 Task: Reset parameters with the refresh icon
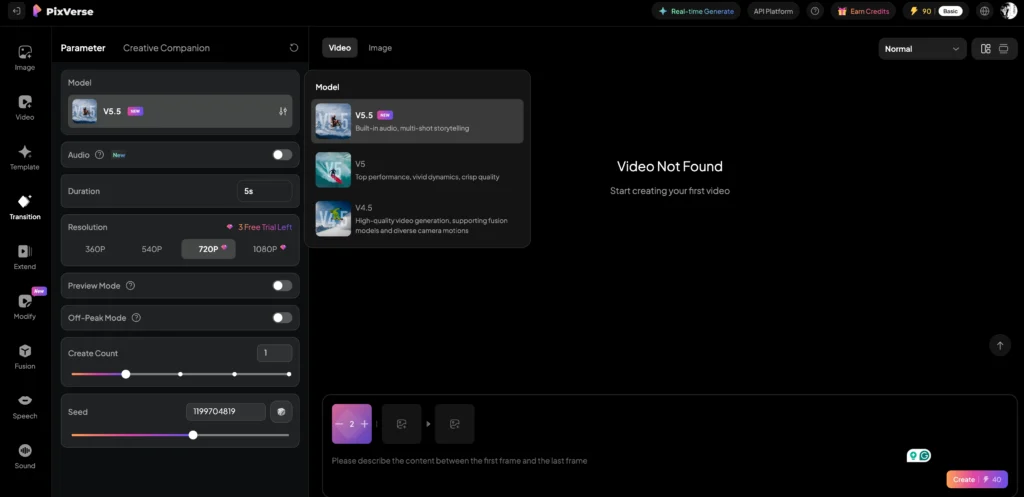294,48
